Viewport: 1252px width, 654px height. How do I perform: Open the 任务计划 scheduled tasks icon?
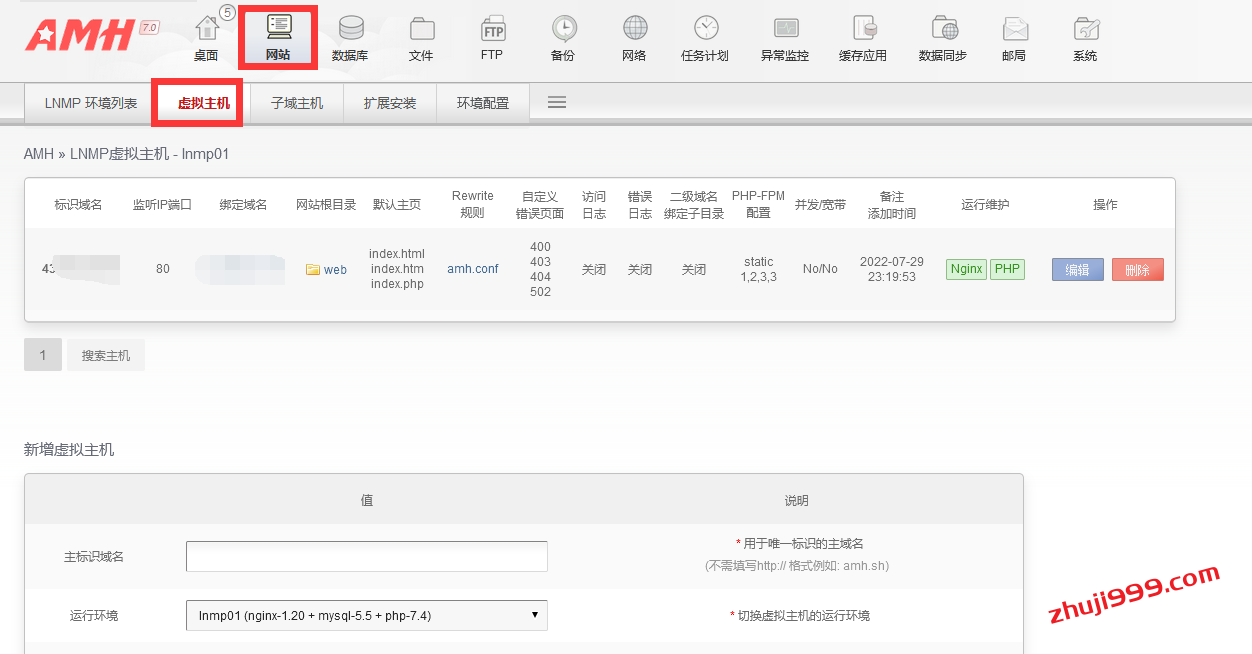[x=705, y=38]
